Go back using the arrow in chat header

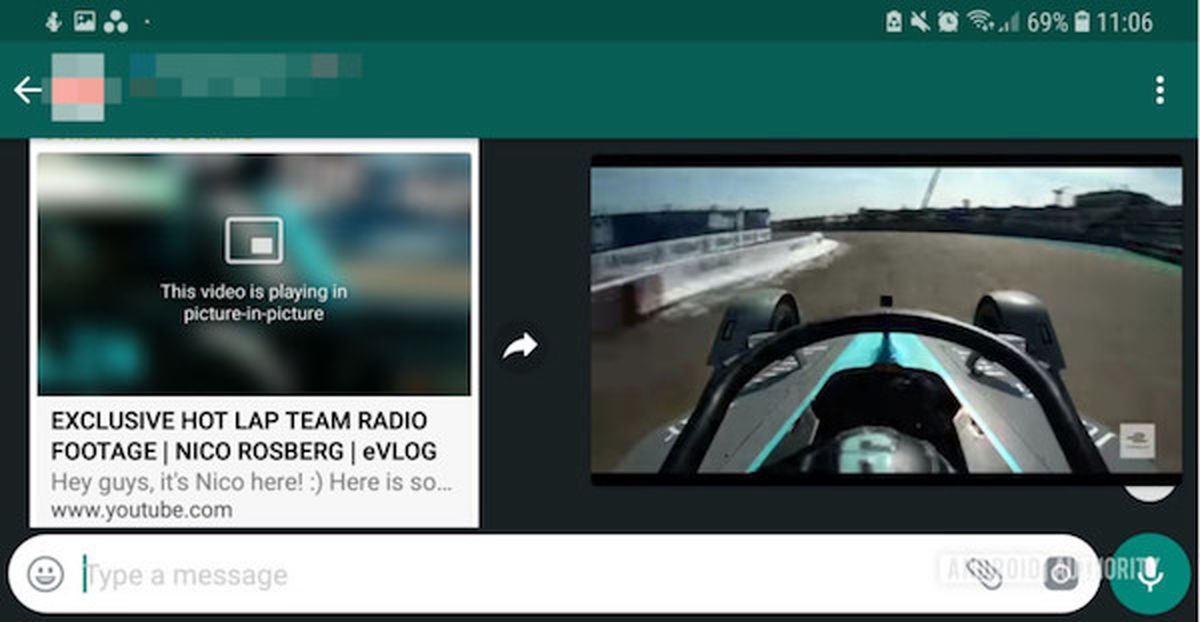[27, 91]
